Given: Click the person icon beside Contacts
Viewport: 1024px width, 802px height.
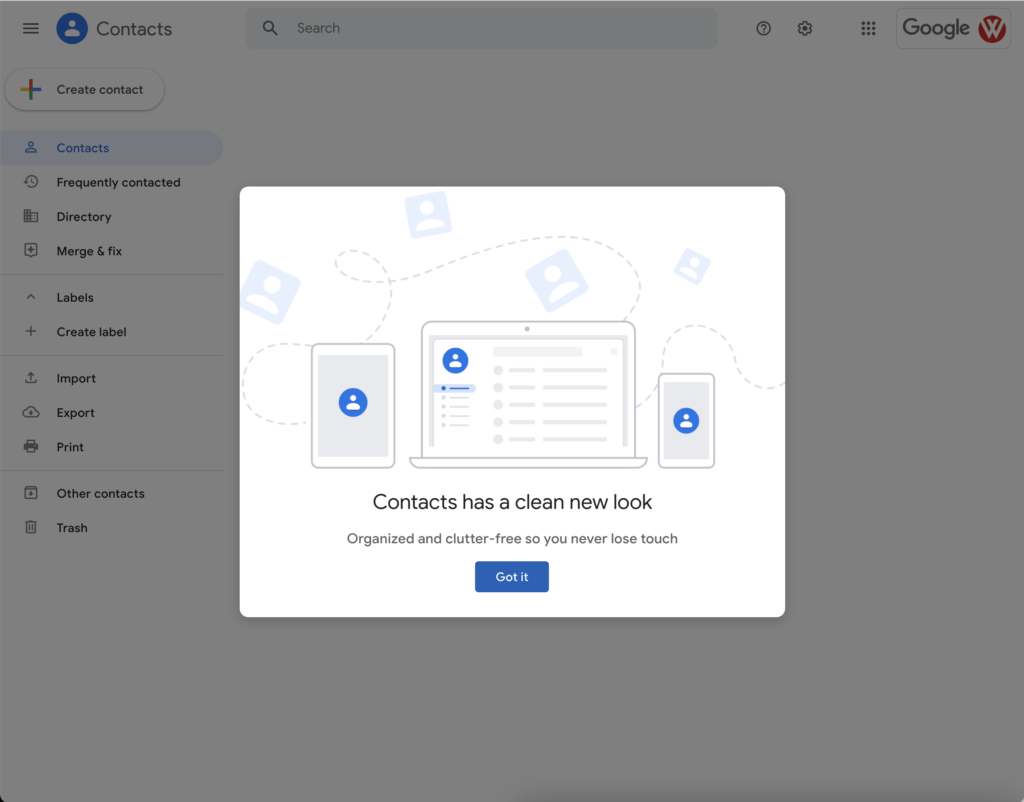Looking at the screenshot, I should point(31,148).
